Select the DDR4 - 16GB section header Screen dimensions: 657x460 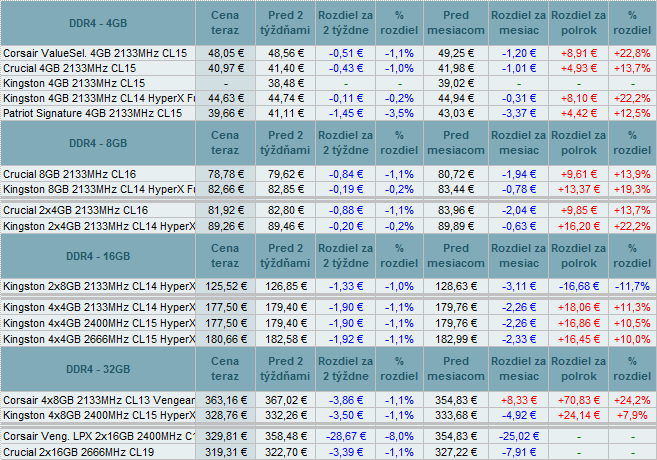click(98, 256)
